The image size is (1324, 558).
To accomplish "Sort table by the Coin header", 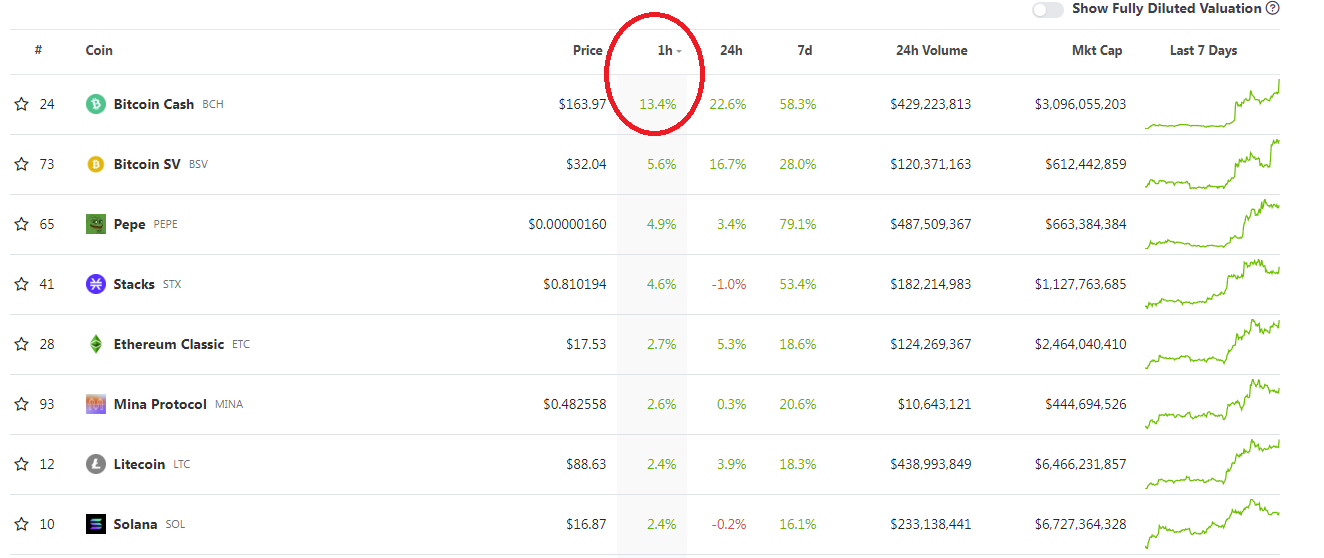I will 99,50.
